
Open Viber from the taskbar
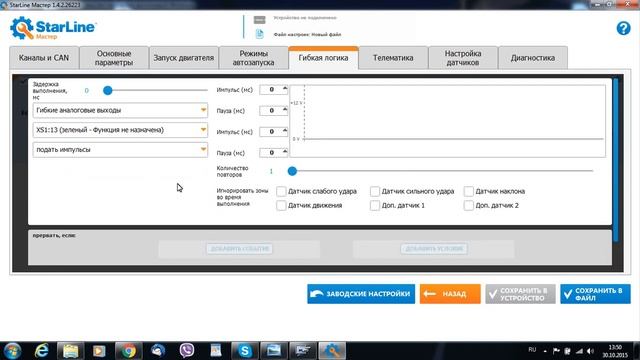187,351
